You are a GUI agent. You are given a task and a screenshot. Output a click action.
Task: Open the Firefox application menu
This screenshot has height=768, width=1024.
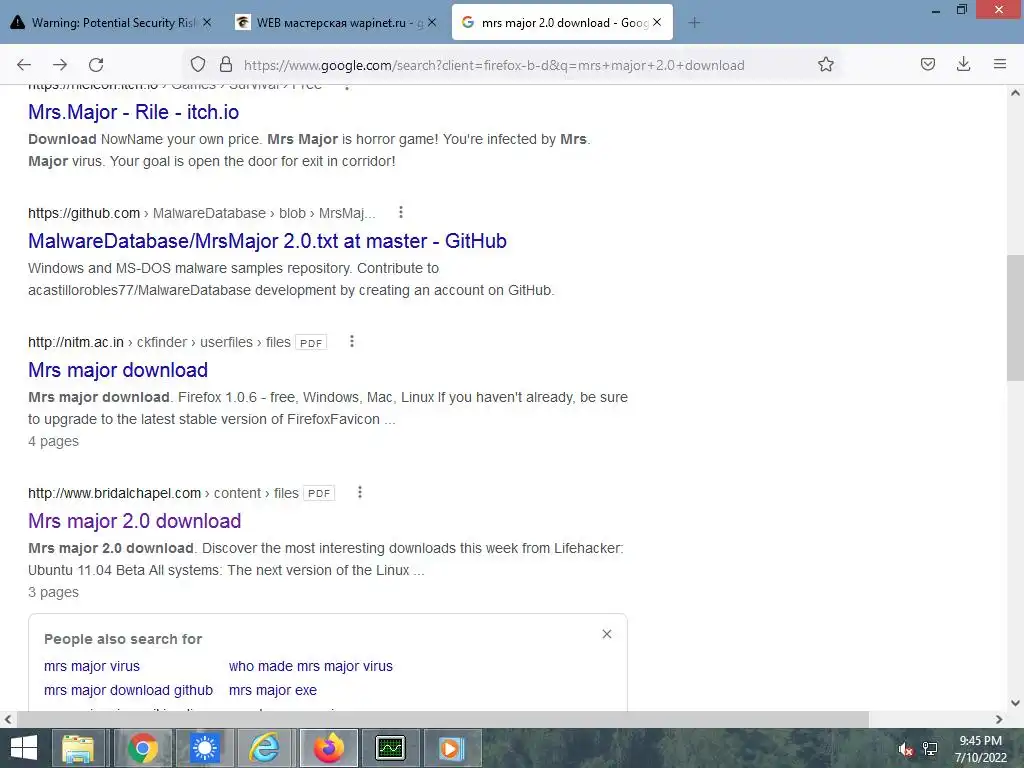(1000, 64)
